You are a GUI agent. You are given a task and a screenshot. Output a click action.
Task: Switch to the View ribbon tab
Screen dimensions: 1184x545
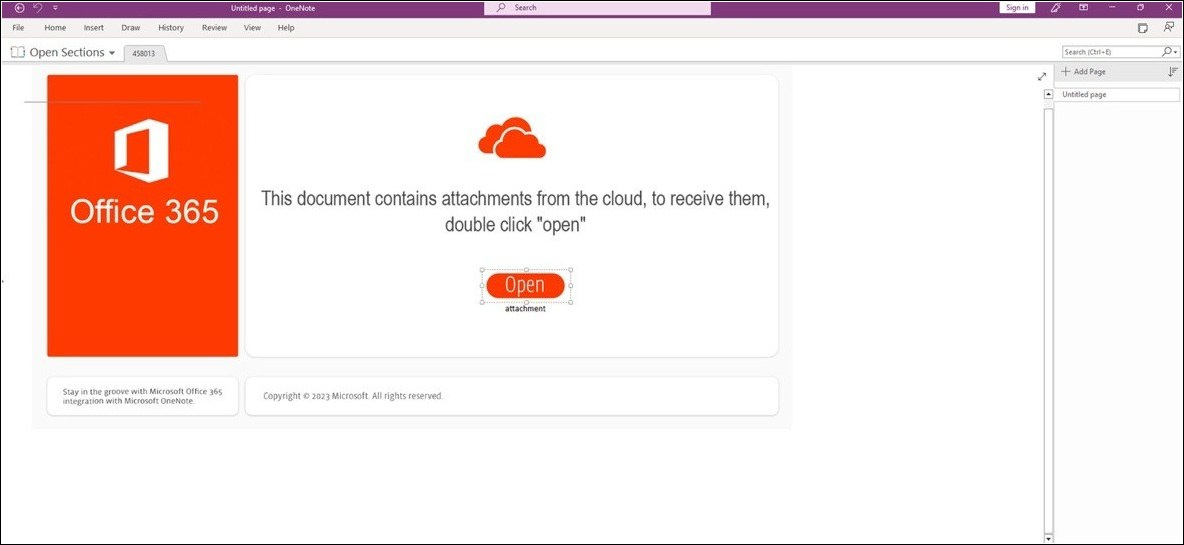pyautogui.click(x=252, y=28)
